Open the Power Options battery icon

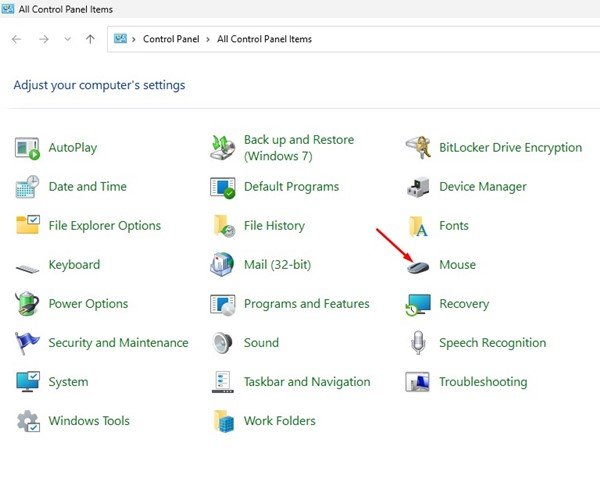coord(27,304)
